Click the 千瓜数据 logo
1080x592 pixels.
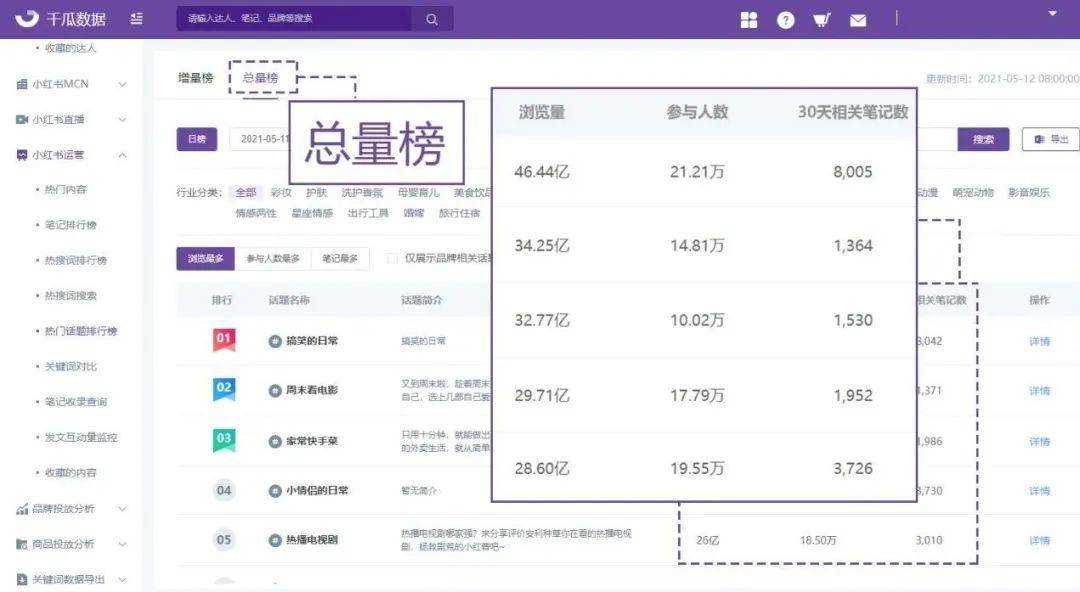61,19
